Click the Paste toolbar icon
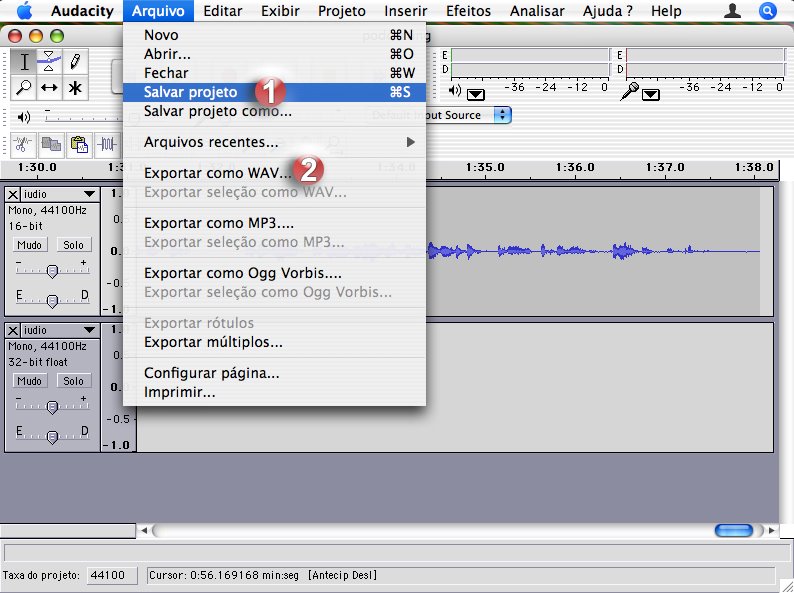 (79, 145)
